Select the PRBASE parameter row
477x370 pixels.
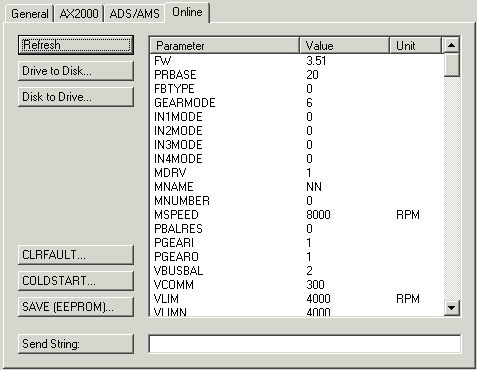[x=297, y=75]
